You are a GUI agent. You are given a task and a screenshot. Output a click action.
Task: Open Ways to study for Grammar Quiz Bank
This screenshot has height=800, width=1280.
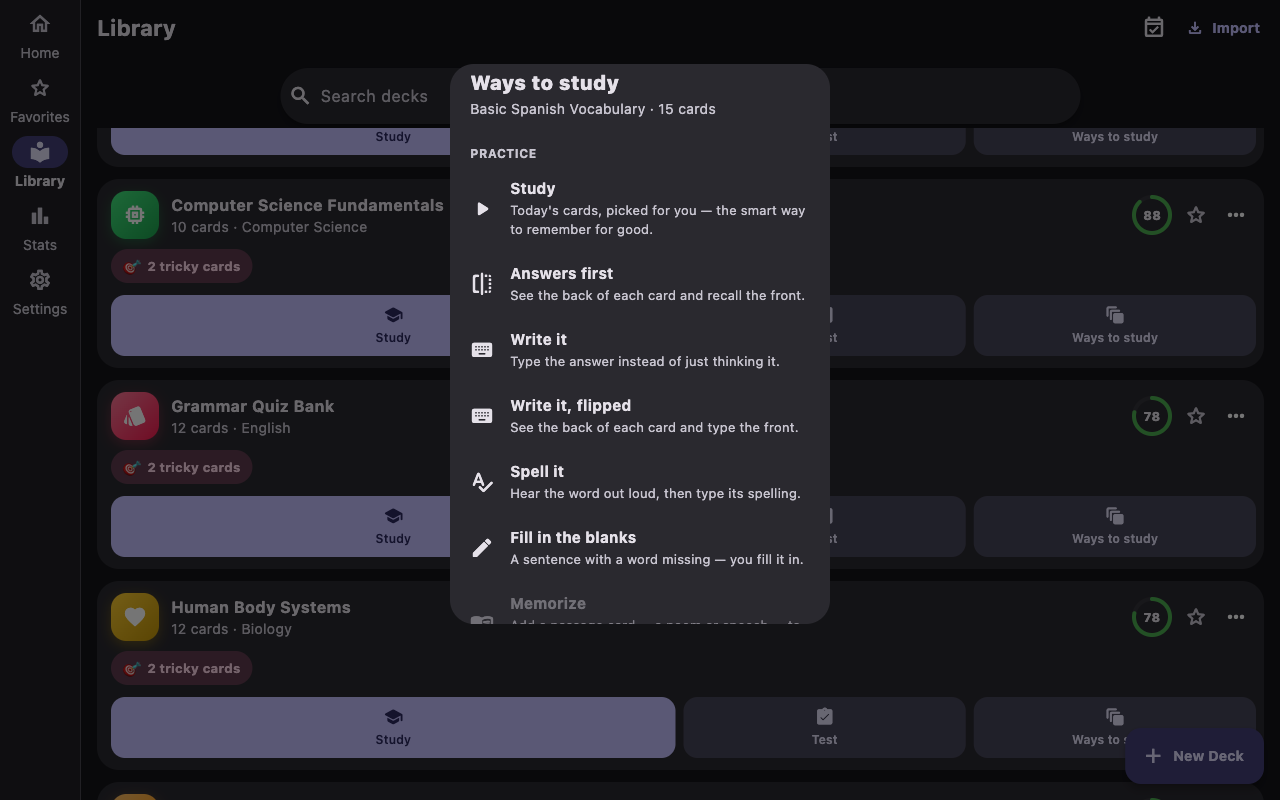(1115, 526)
